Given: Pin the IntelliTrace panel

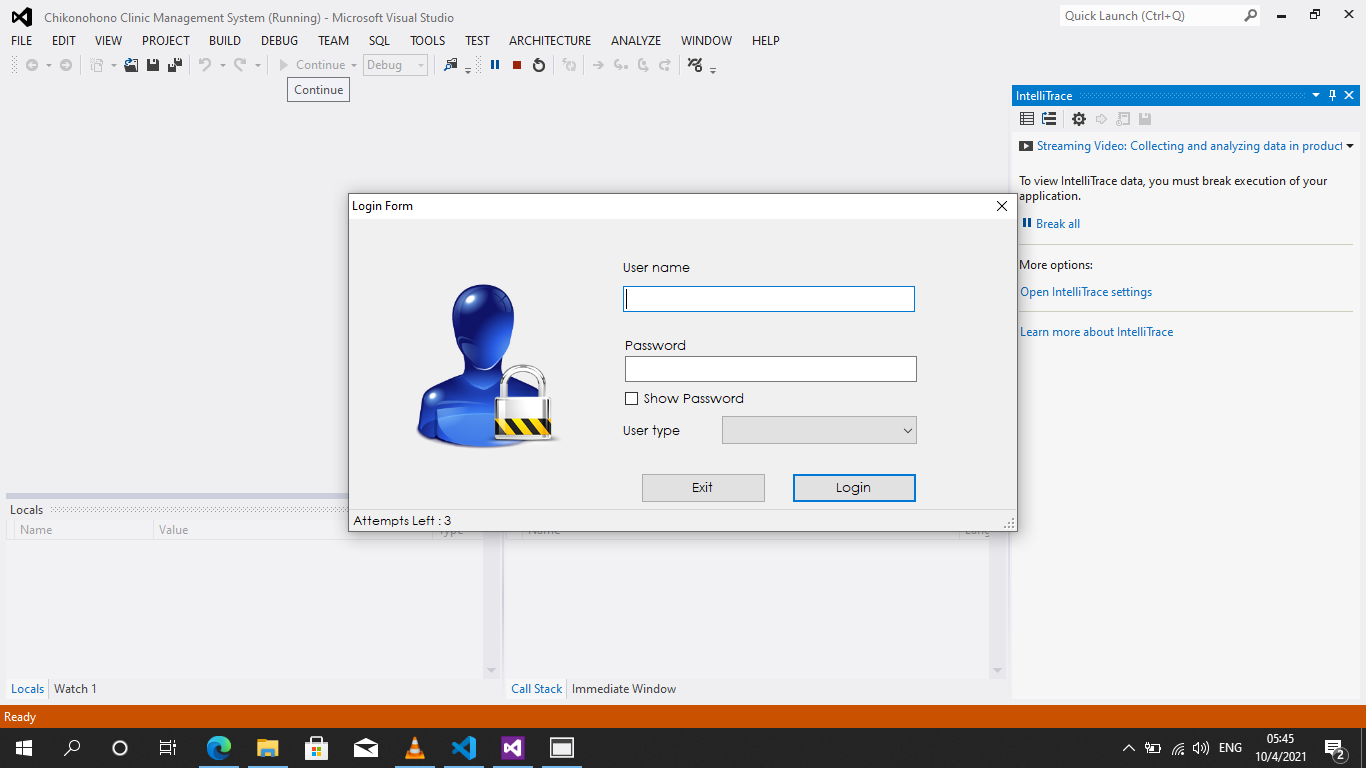Looking at the screenshot, I should tap(1332, 96).
